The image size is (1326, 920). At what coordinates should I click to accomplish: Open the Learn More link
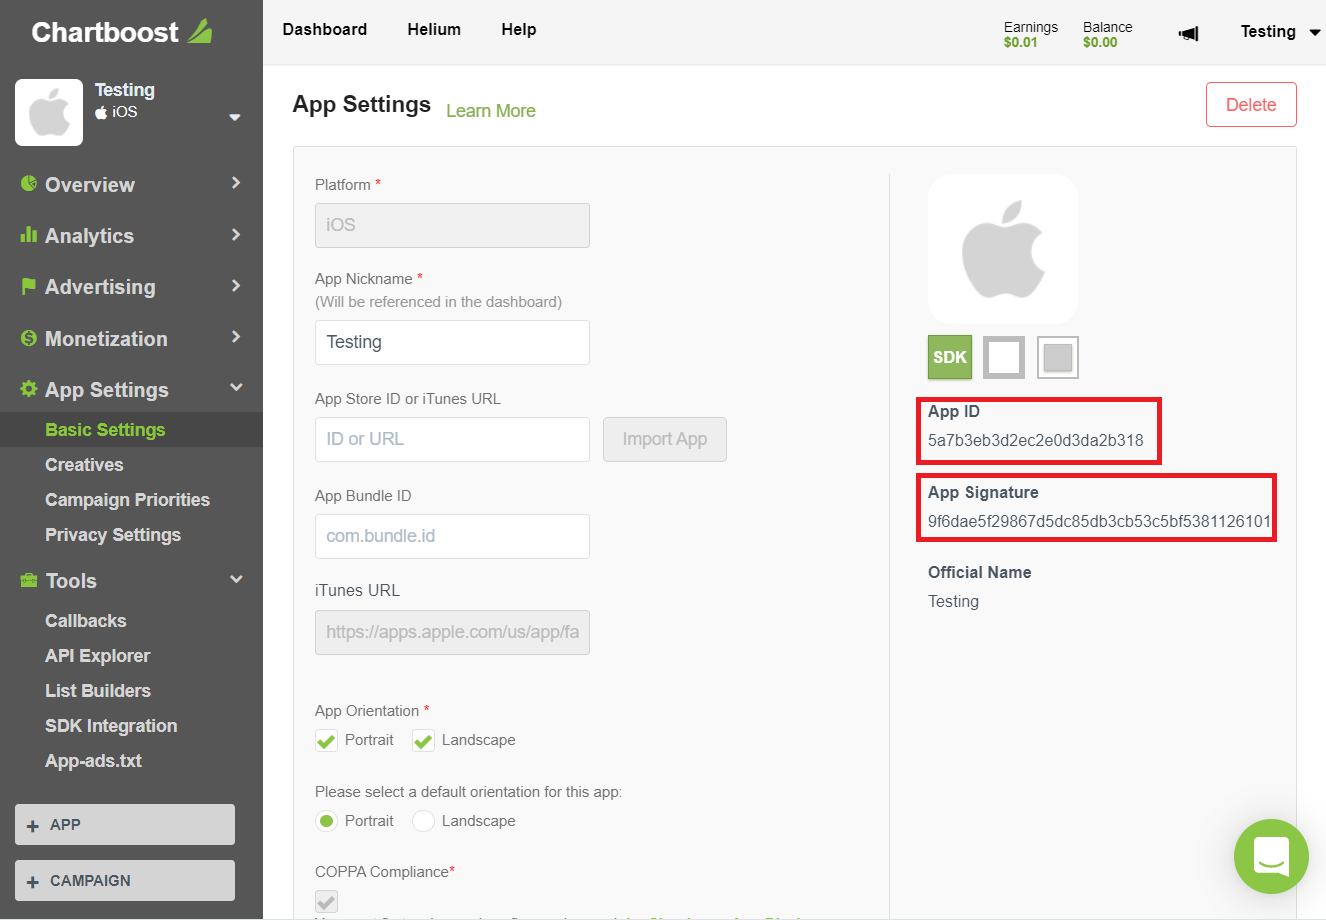pos(490,111)
